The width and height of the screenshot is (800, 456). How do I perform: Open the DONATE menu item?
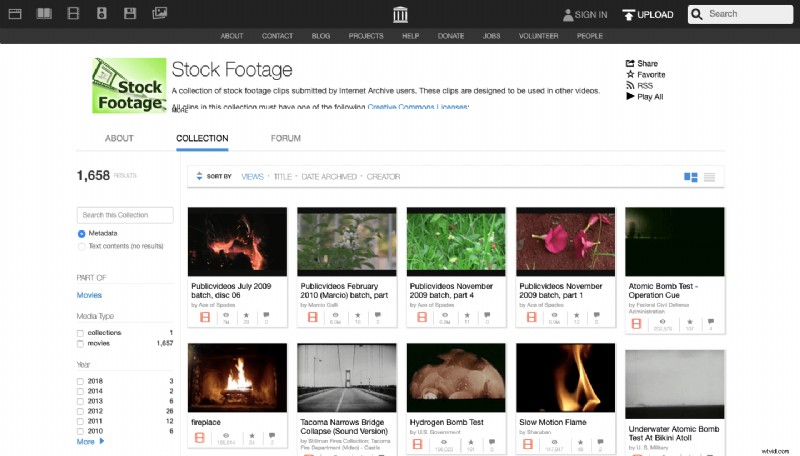tap(451, 36)
